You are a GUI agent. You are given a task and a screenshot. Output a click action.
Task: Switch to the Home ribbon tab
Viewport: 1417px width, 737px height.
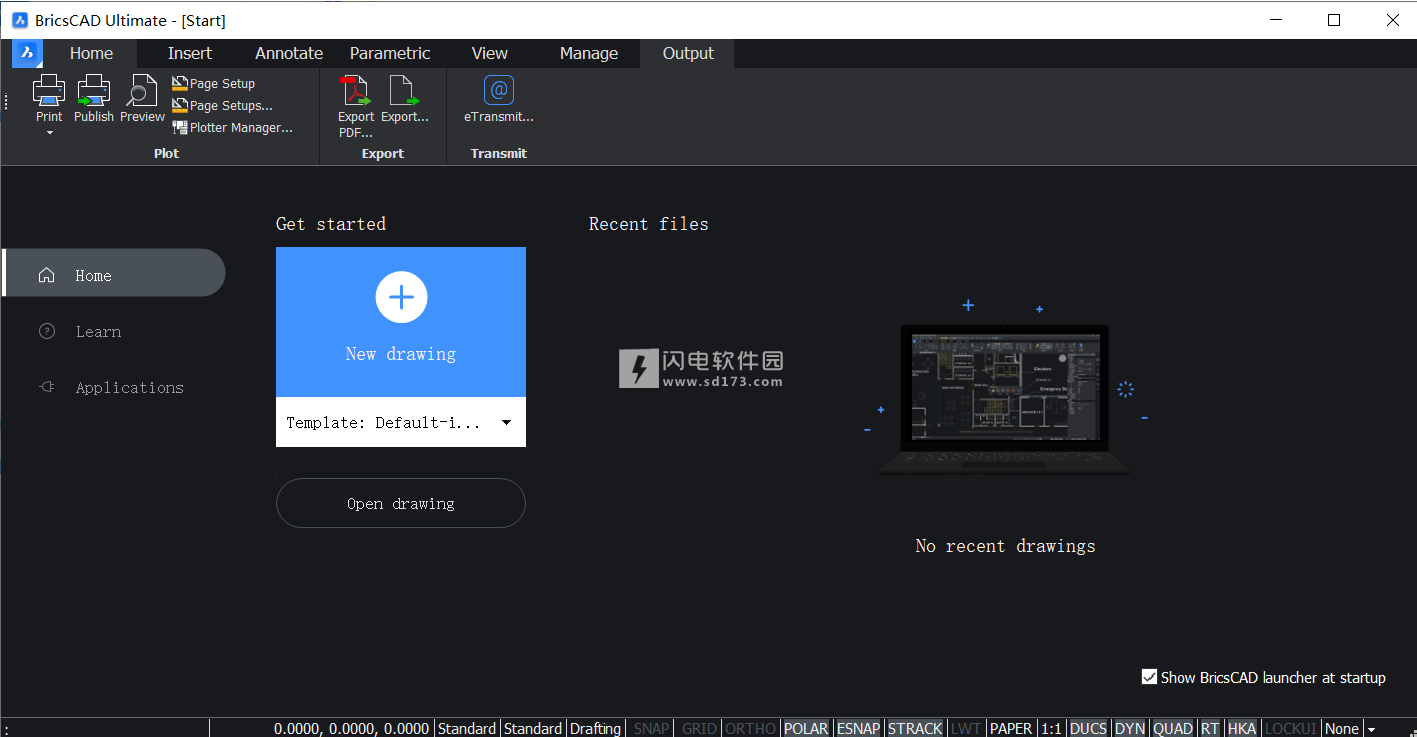click(91, 53)
